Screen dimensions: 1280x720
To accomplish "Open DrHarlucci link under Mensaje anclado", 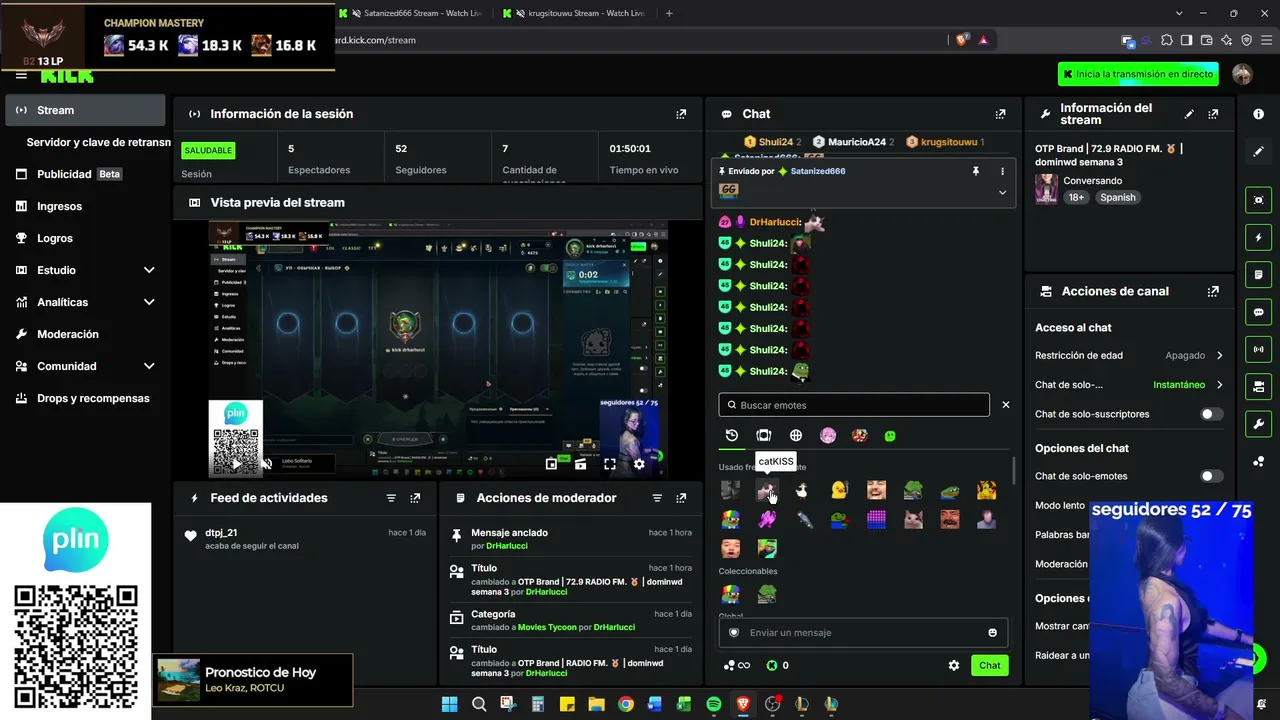I will [507, 546].
